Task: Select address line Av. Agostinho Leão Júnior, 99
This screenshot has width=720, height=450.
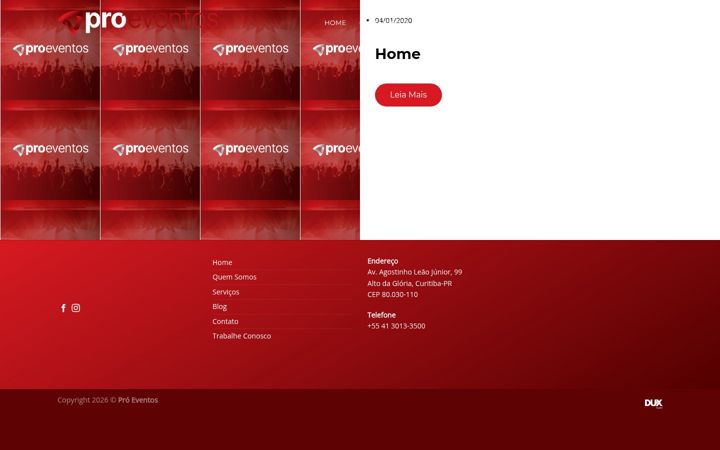Action: pos(415,272)
